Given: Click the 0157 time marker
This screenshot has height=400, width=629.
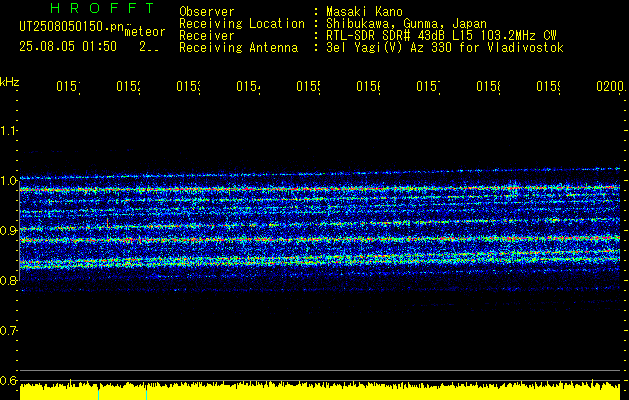Looking at the screenshot, I should click(x=428, y=87).
